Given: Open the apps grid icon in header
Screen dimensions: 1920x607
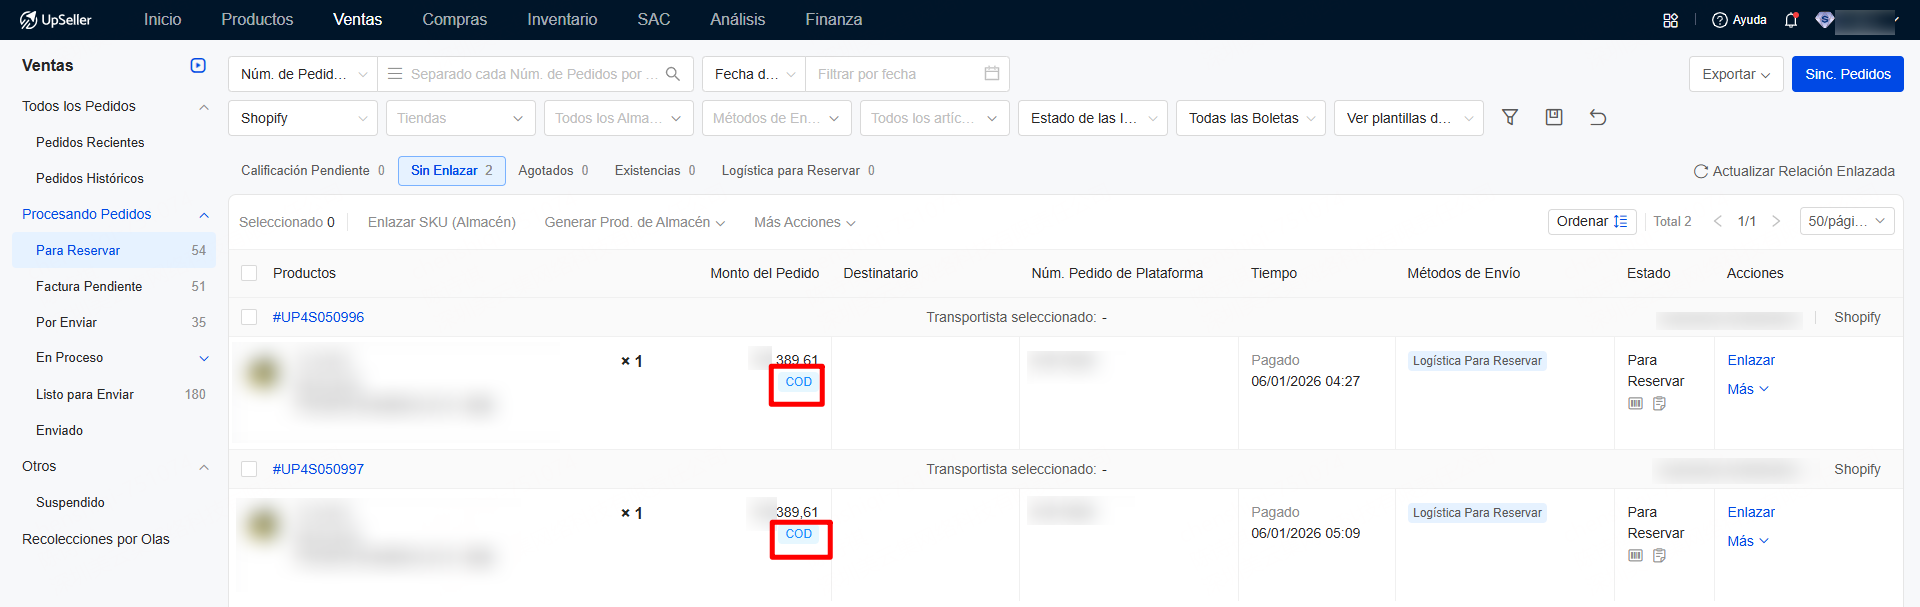Looking at the screenshot, I should coord(1670,20).
